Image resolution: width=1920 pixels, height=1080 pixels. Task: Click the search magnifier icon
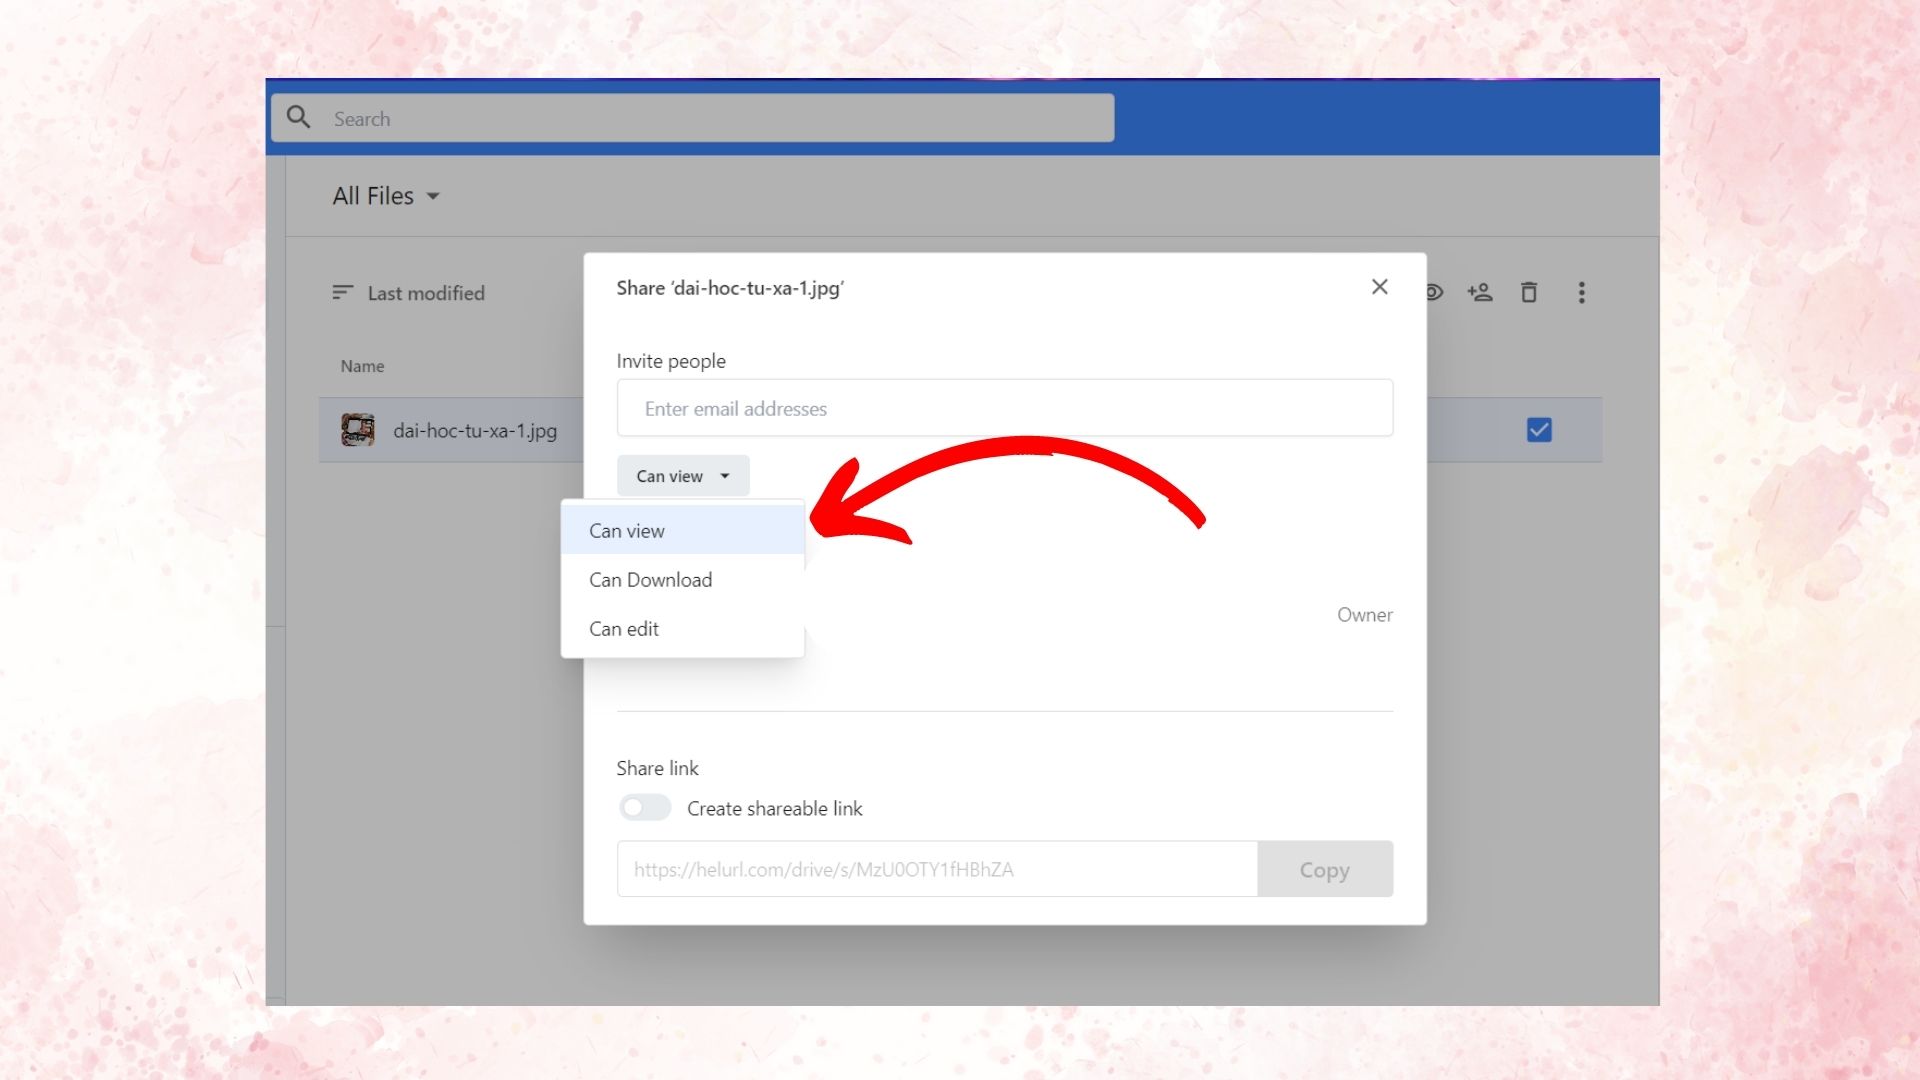[x=298, y=118]
